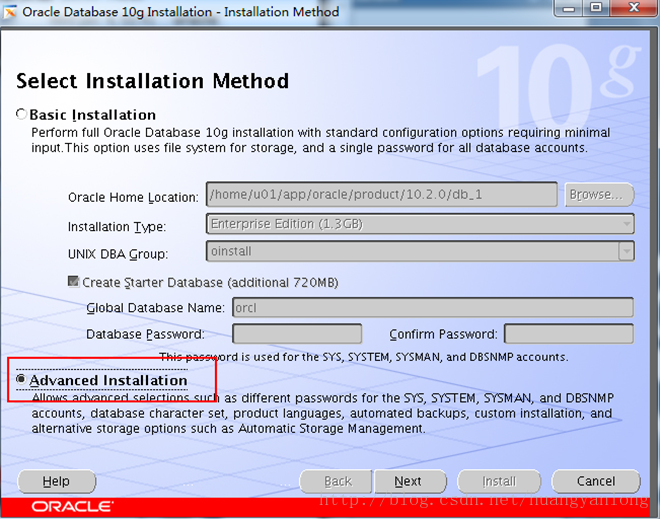This screenshot has height=519, width=660.
Task: Click the 'Confirm Password:' label
Action: click(x=443, y=334)
